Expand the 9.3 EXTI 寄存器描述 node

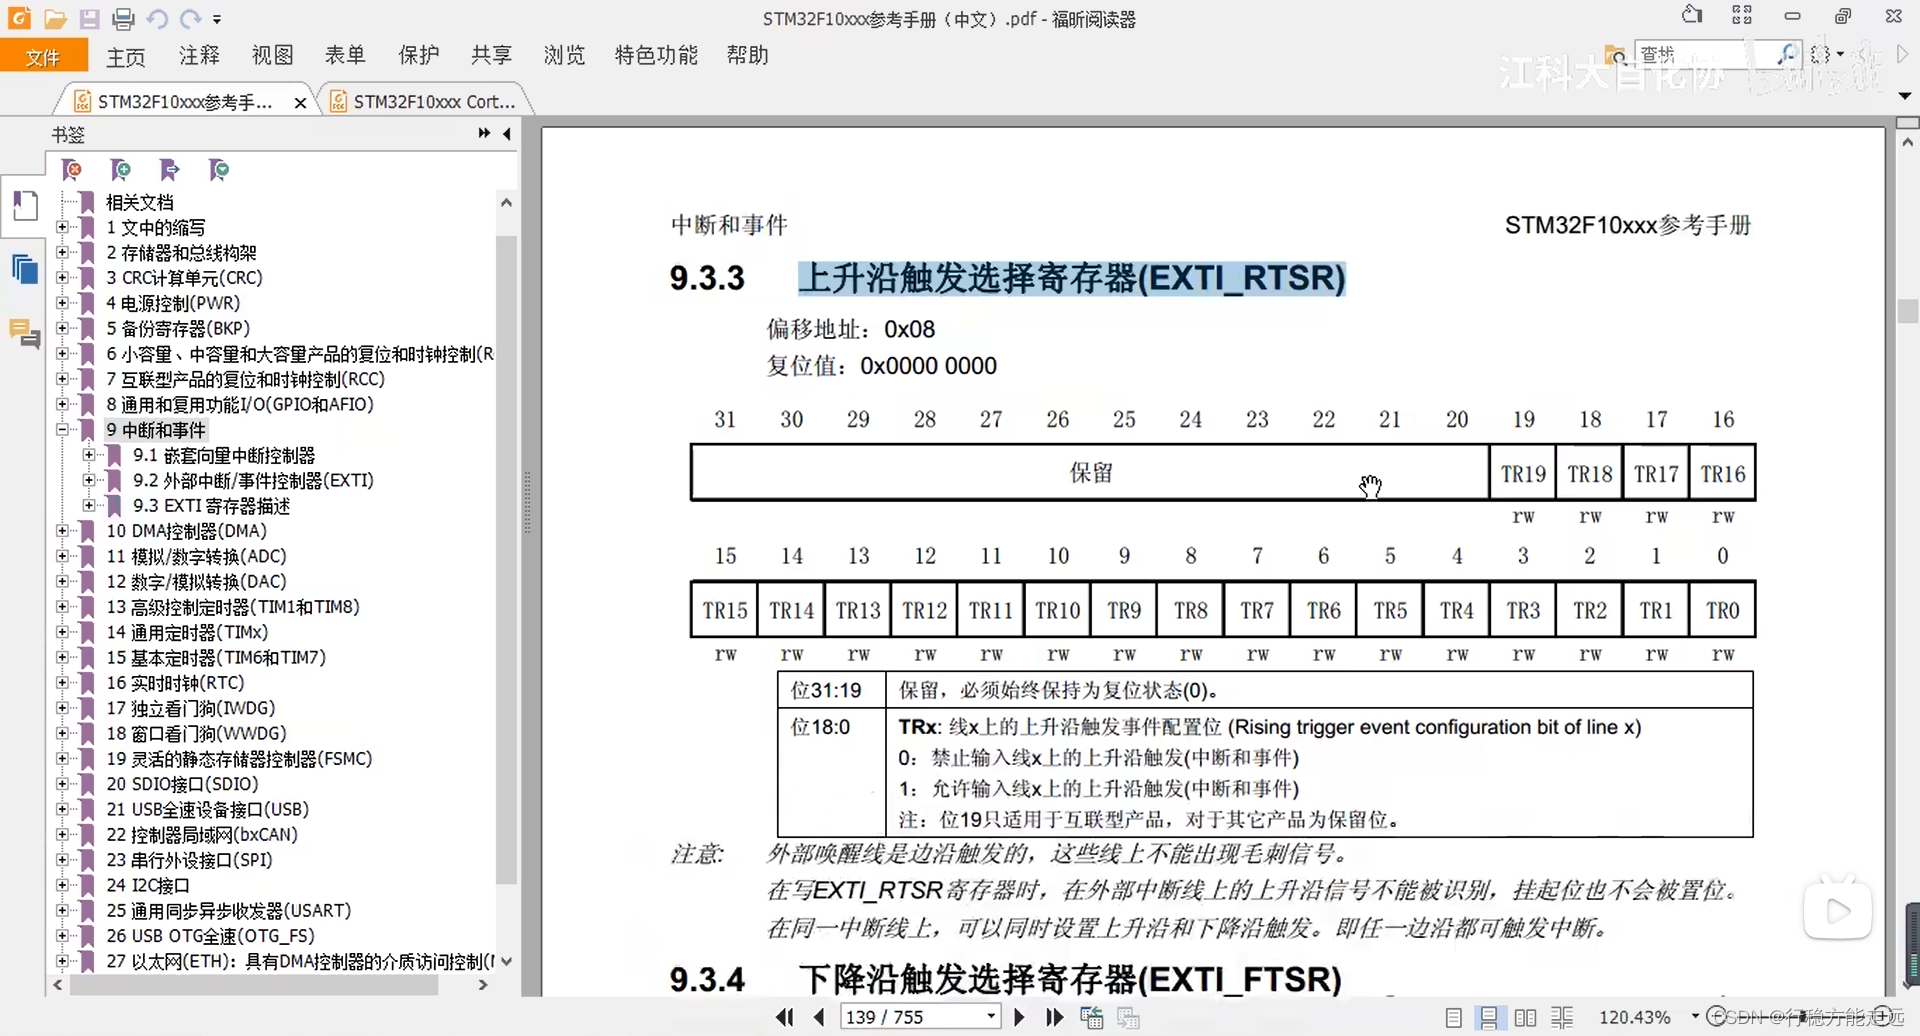[89, 506]
